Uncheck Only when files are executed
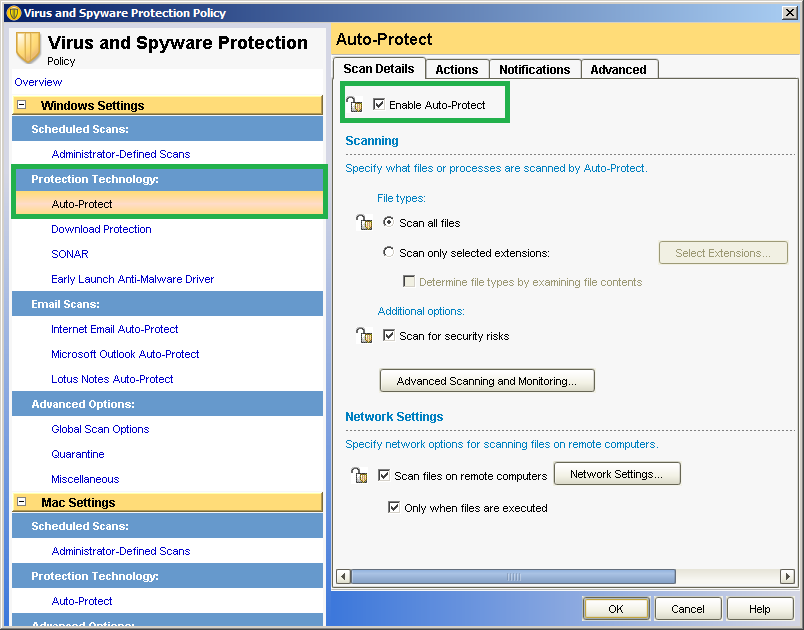The image size is (804, 630). (x=394, y=507)
